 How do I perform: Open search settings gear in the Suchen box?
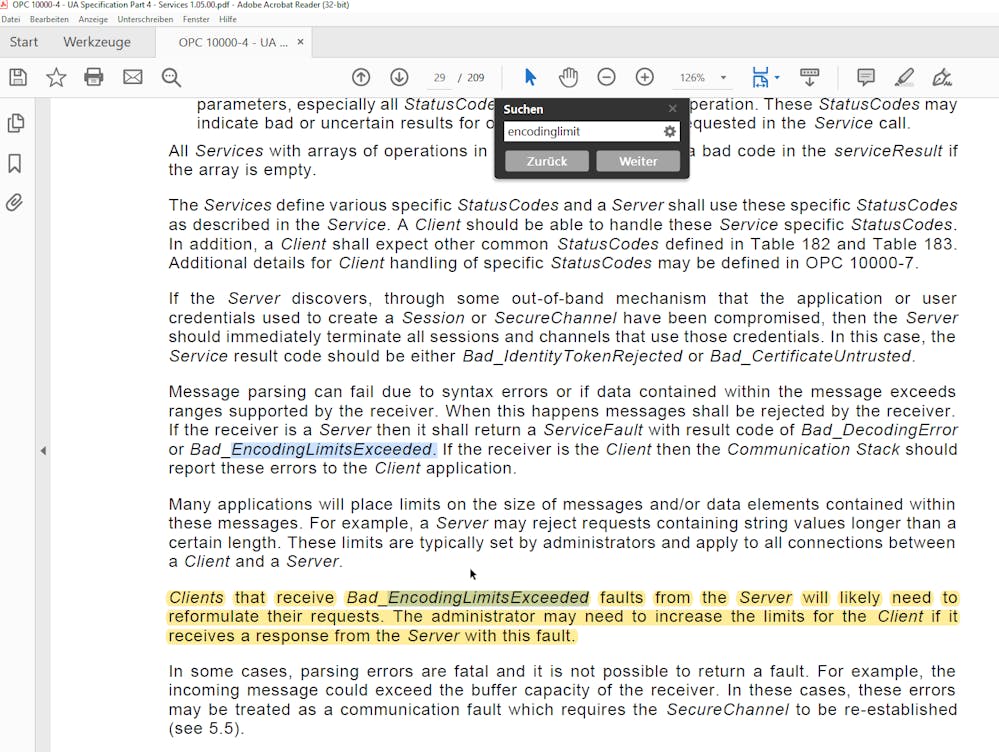(670, 132)
